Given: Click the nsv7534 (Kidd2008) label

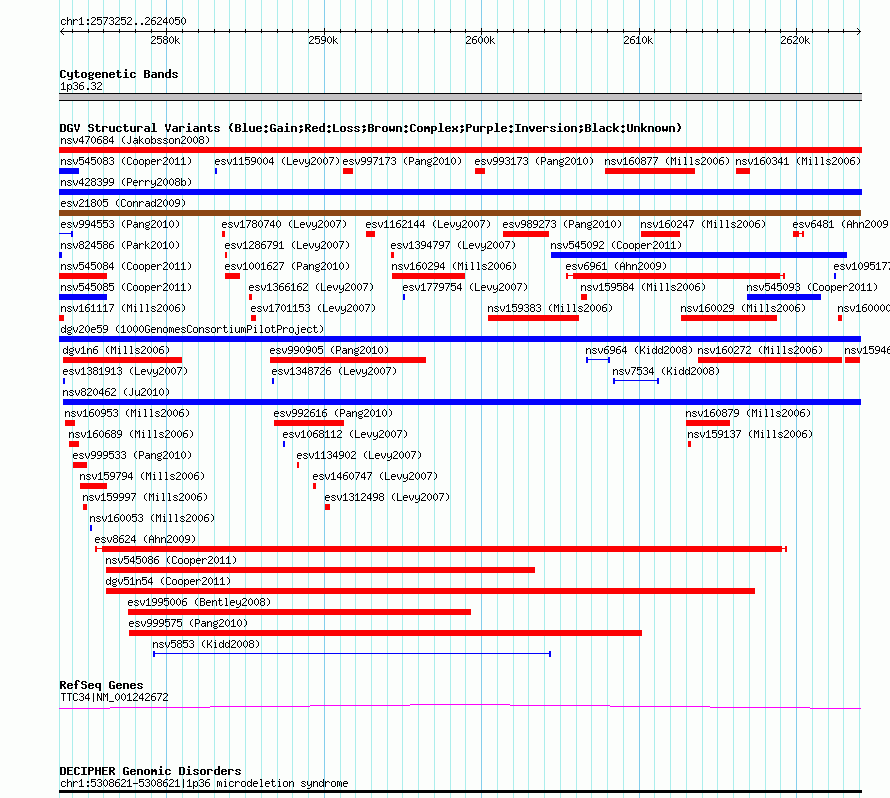Looking at the screenshot, I should (666, 371).
